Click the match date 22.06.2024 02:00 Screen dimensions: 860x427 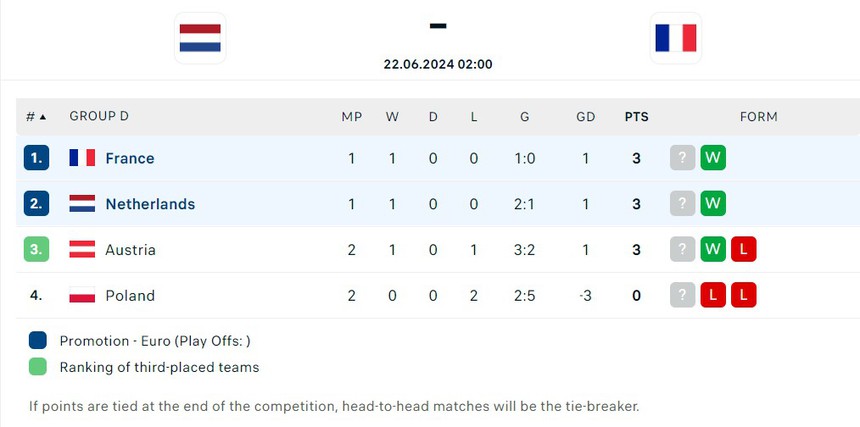pos(438,64)
